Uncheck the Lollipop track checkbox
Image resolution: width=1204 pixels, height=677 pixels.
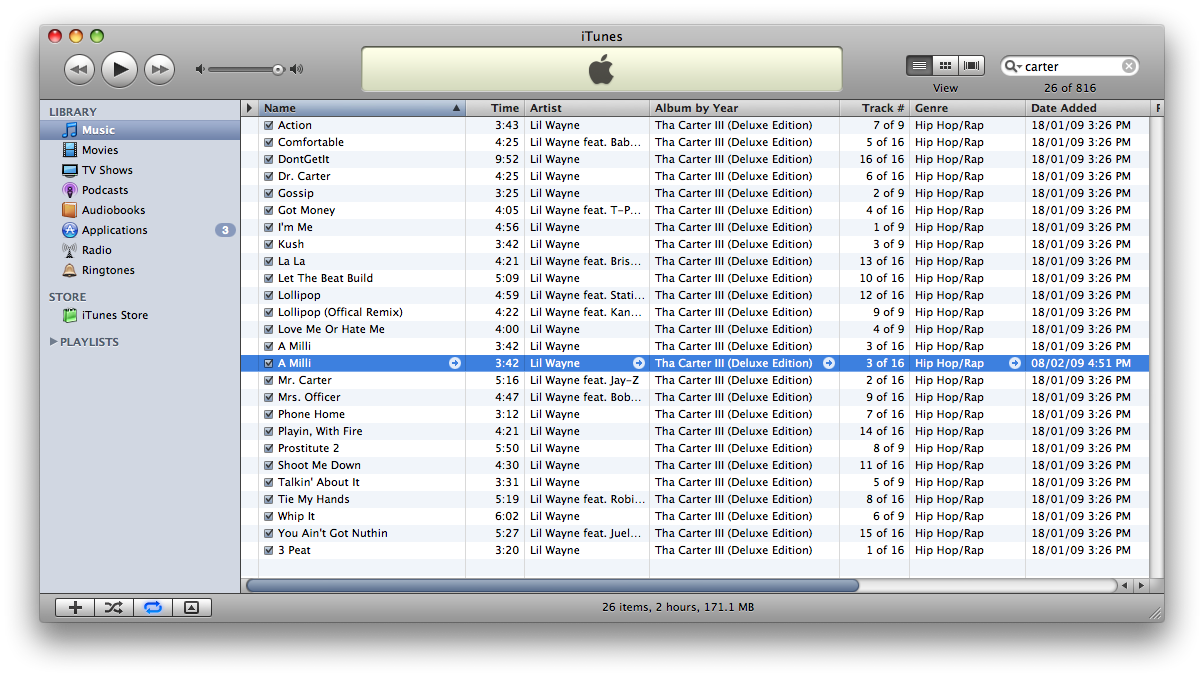click(268, 296)
